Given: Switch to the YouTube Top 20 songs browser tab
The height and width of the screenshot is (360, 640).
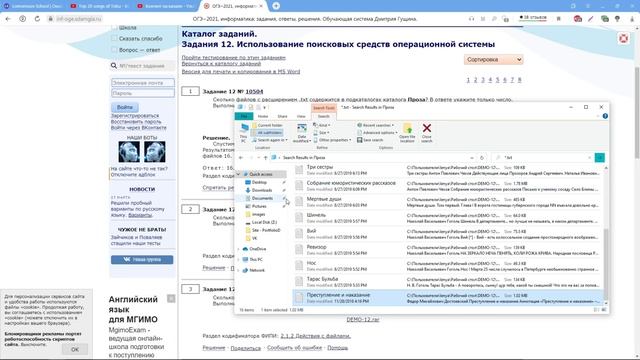Looking at the screenshot, I should pyautogui.click(x=100, y=6).
